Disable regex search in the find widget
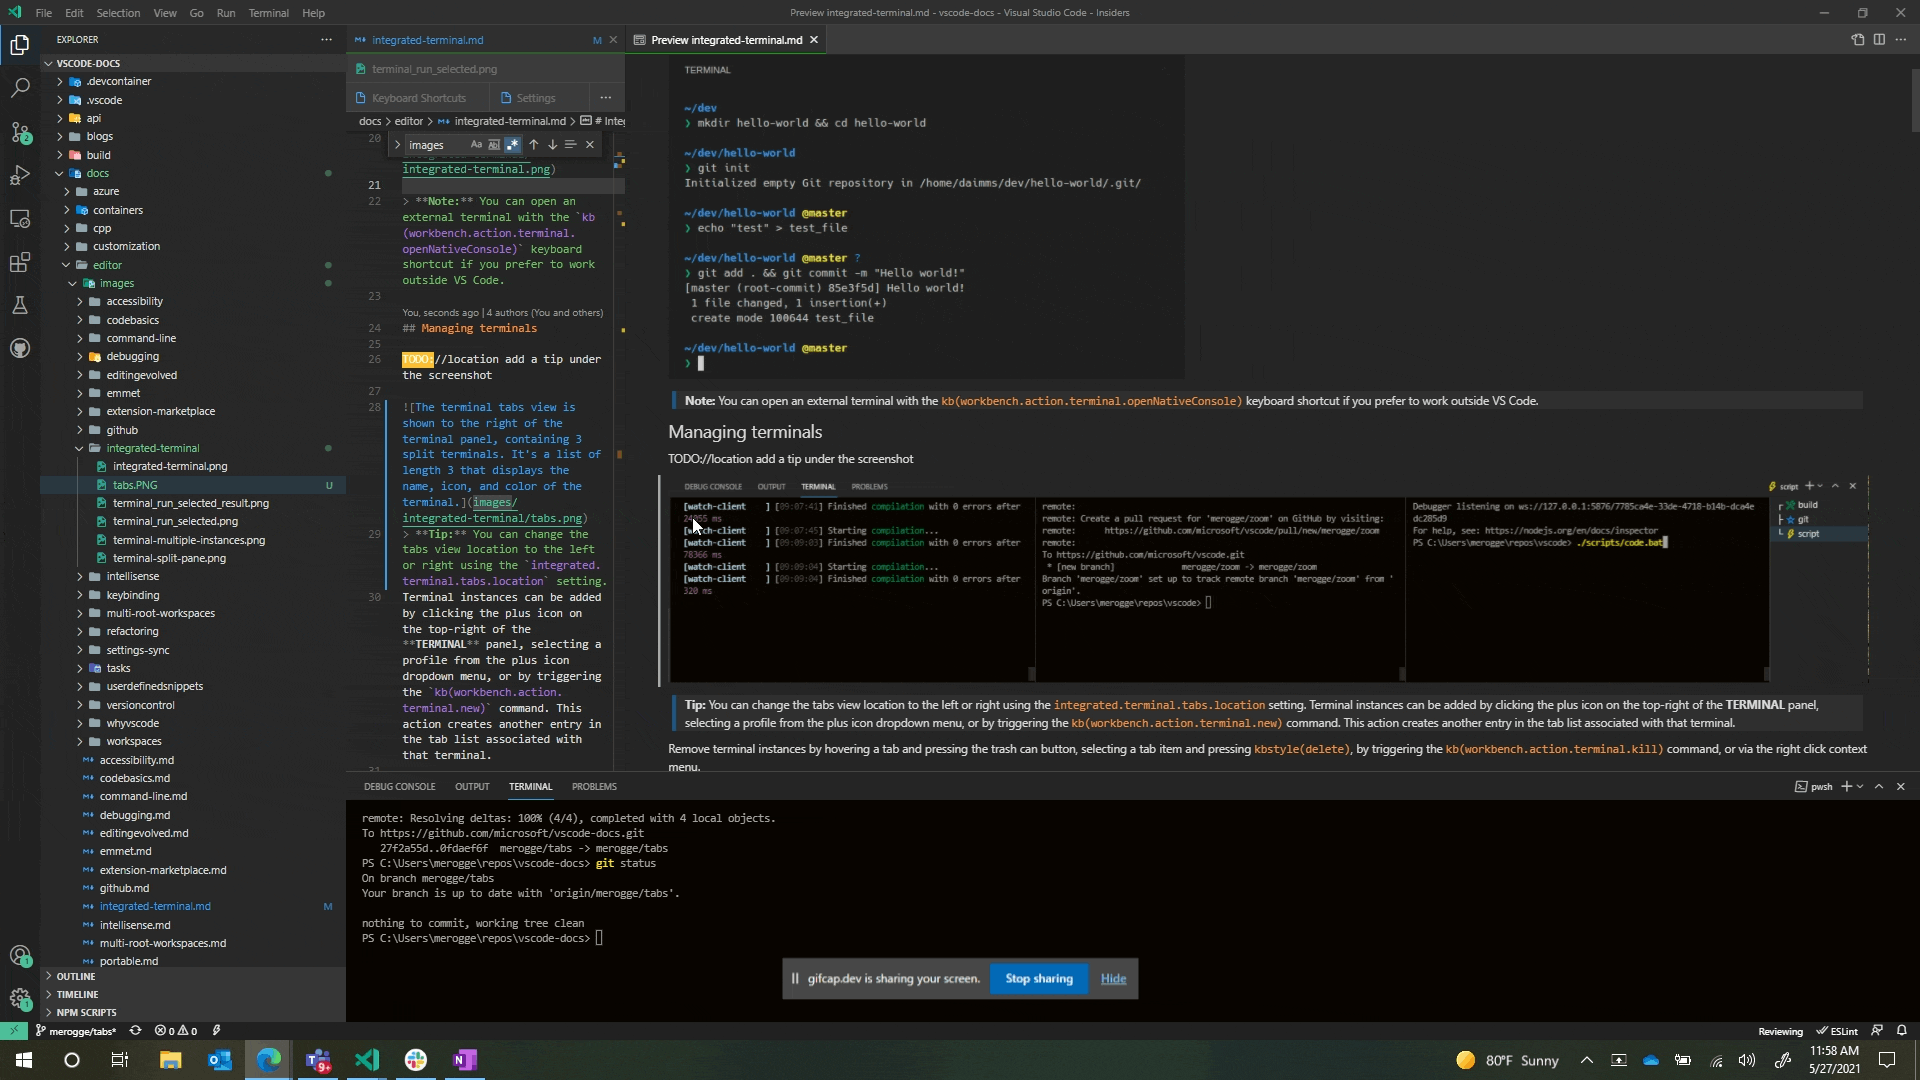Screen dimensions: 1920x1080 [x=512, y=144]
